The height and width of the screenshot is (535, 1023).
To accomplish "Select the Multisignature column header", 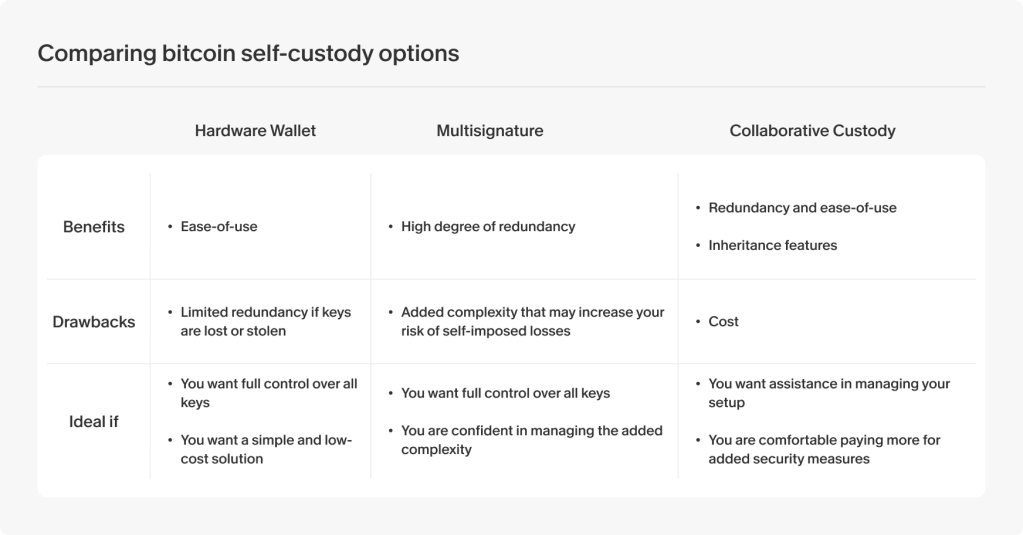I will [490, 130].
